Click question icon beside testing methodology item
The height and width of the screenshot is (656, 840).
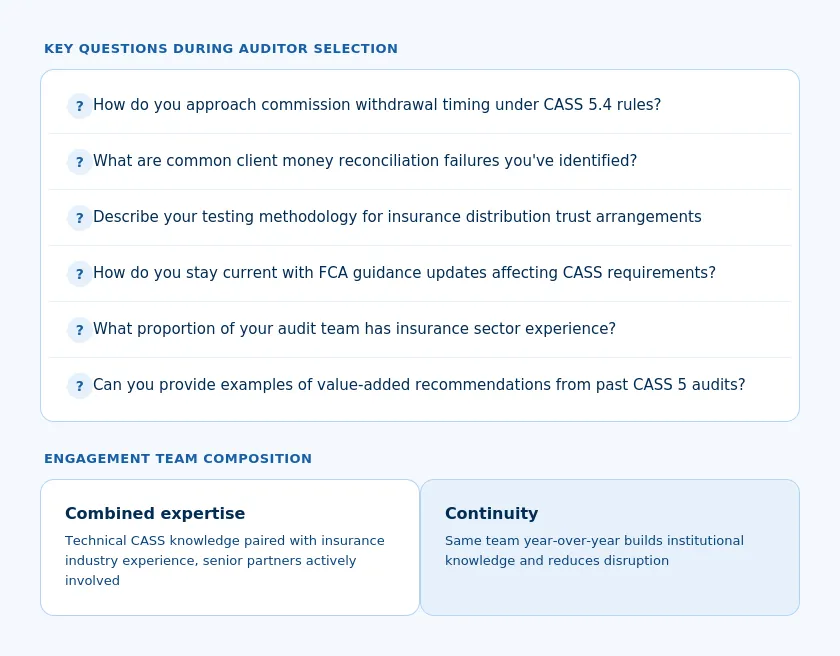pos(80,218)
